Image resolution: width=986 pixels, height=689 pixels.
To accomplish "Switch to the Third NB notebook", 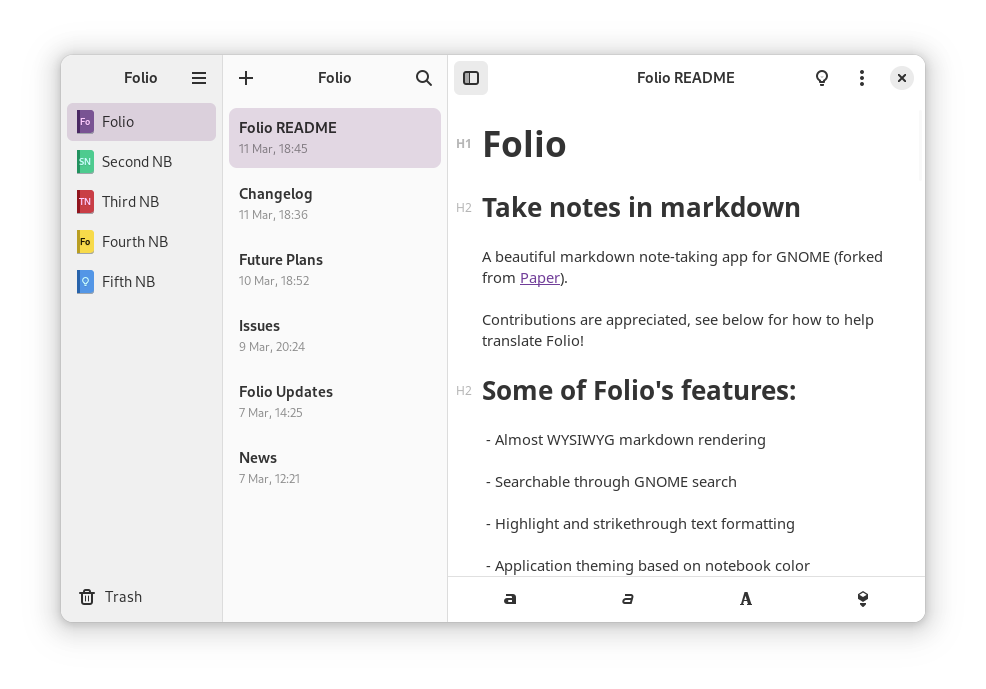I will point(130,202).
